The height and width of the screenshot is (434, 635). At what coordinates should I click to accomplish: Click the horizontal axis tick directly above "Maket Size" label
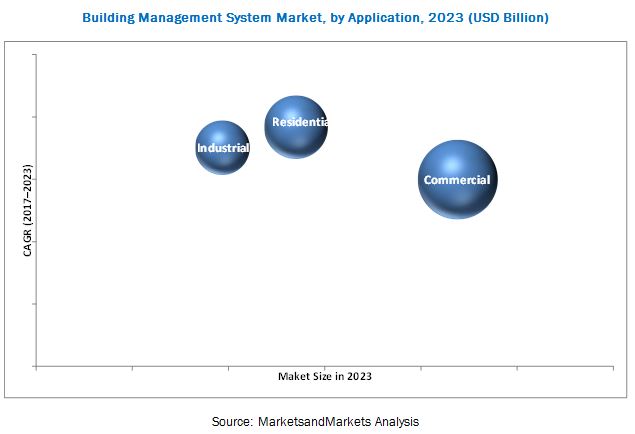(x=325, y=369)
